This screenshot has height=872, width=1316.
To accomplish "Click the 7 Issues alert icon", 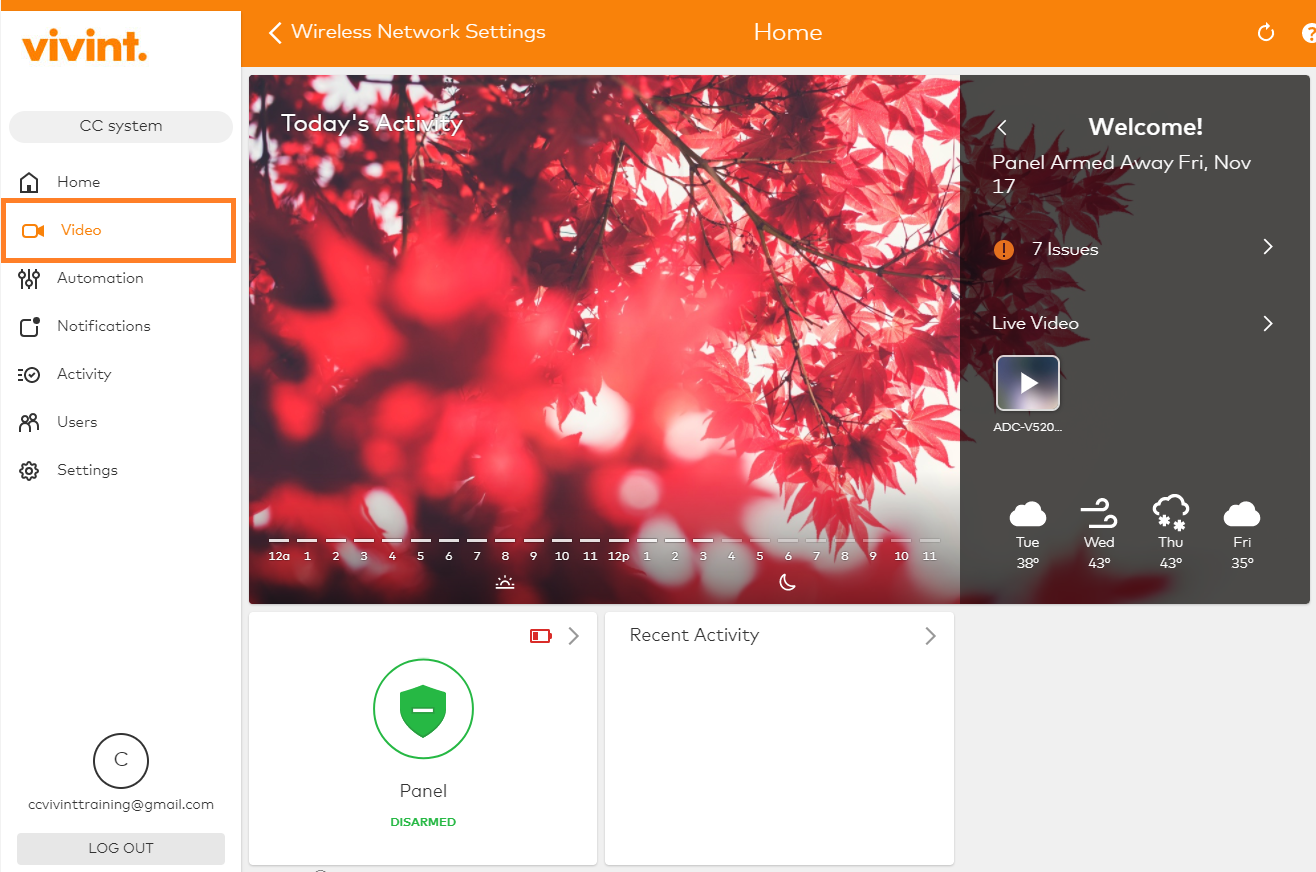I will pyautogui.click(x=1004, y=249).
